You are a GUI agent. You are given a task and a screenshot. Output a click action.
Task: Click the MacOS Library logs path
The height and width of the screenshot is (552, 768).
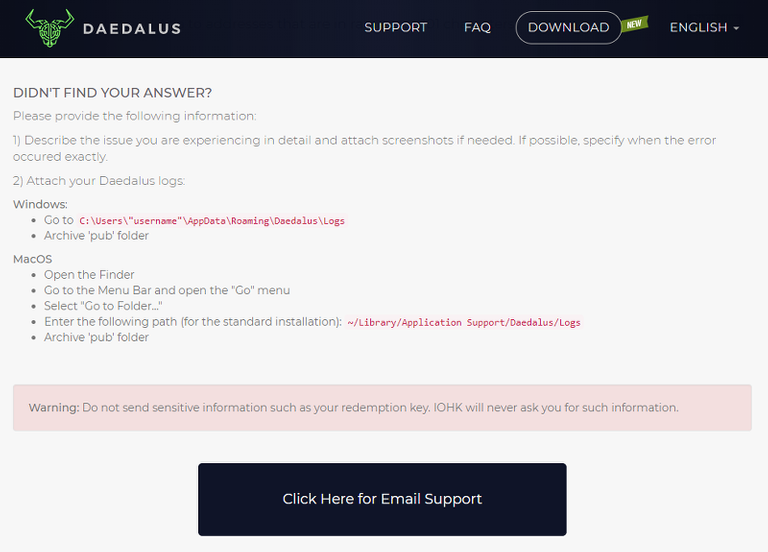pos(463,322)
